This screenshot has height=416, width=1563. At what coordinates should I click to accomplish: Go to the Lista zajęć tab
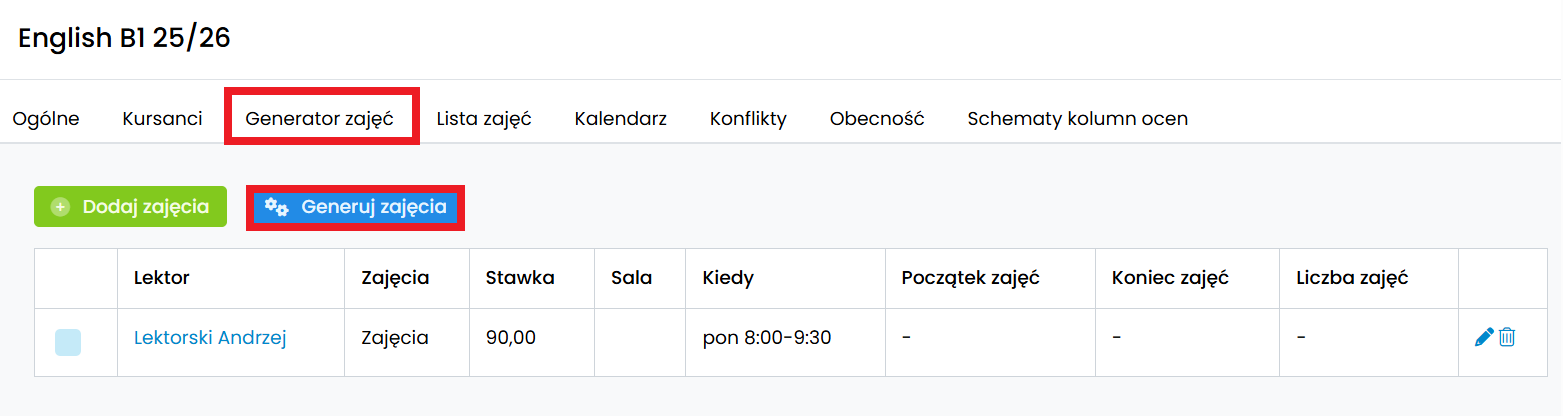click(x=484, y=119)
